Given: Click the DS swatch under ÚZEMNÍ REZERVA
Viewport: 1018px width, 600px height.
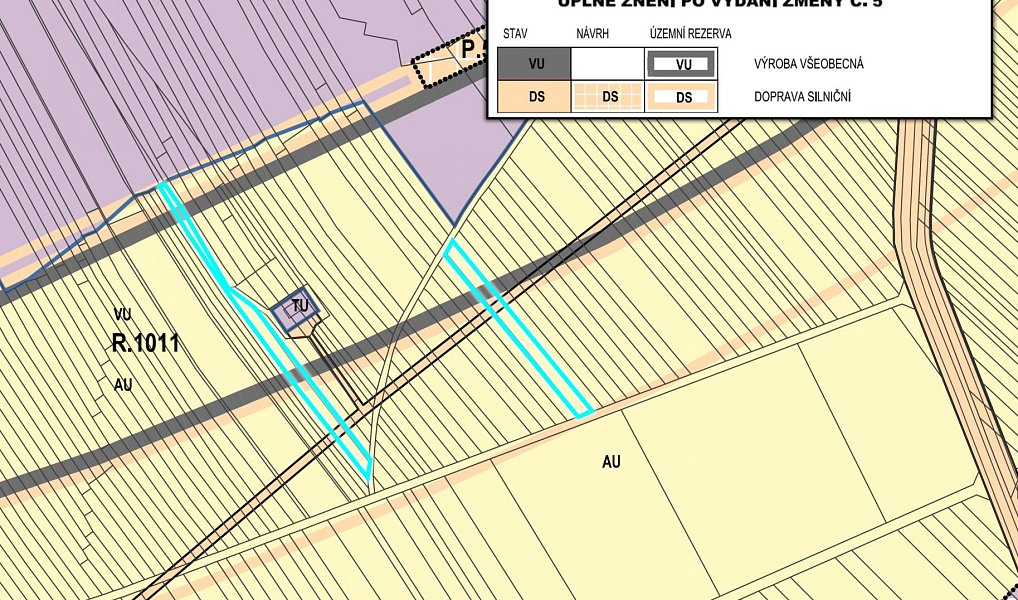Looking at the screenshot, I should pos(681,97).
